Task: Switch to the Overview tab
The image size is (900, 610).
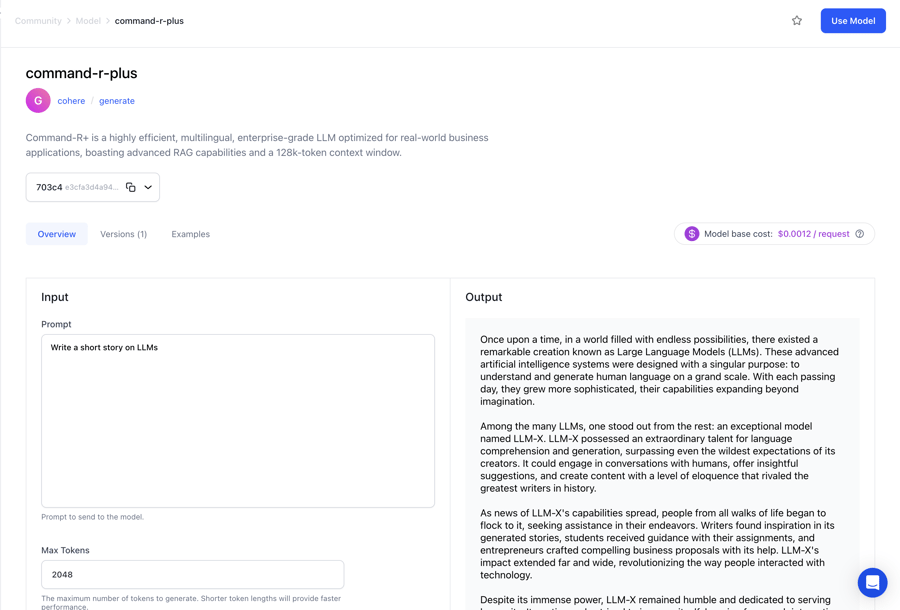Action: 57,234
